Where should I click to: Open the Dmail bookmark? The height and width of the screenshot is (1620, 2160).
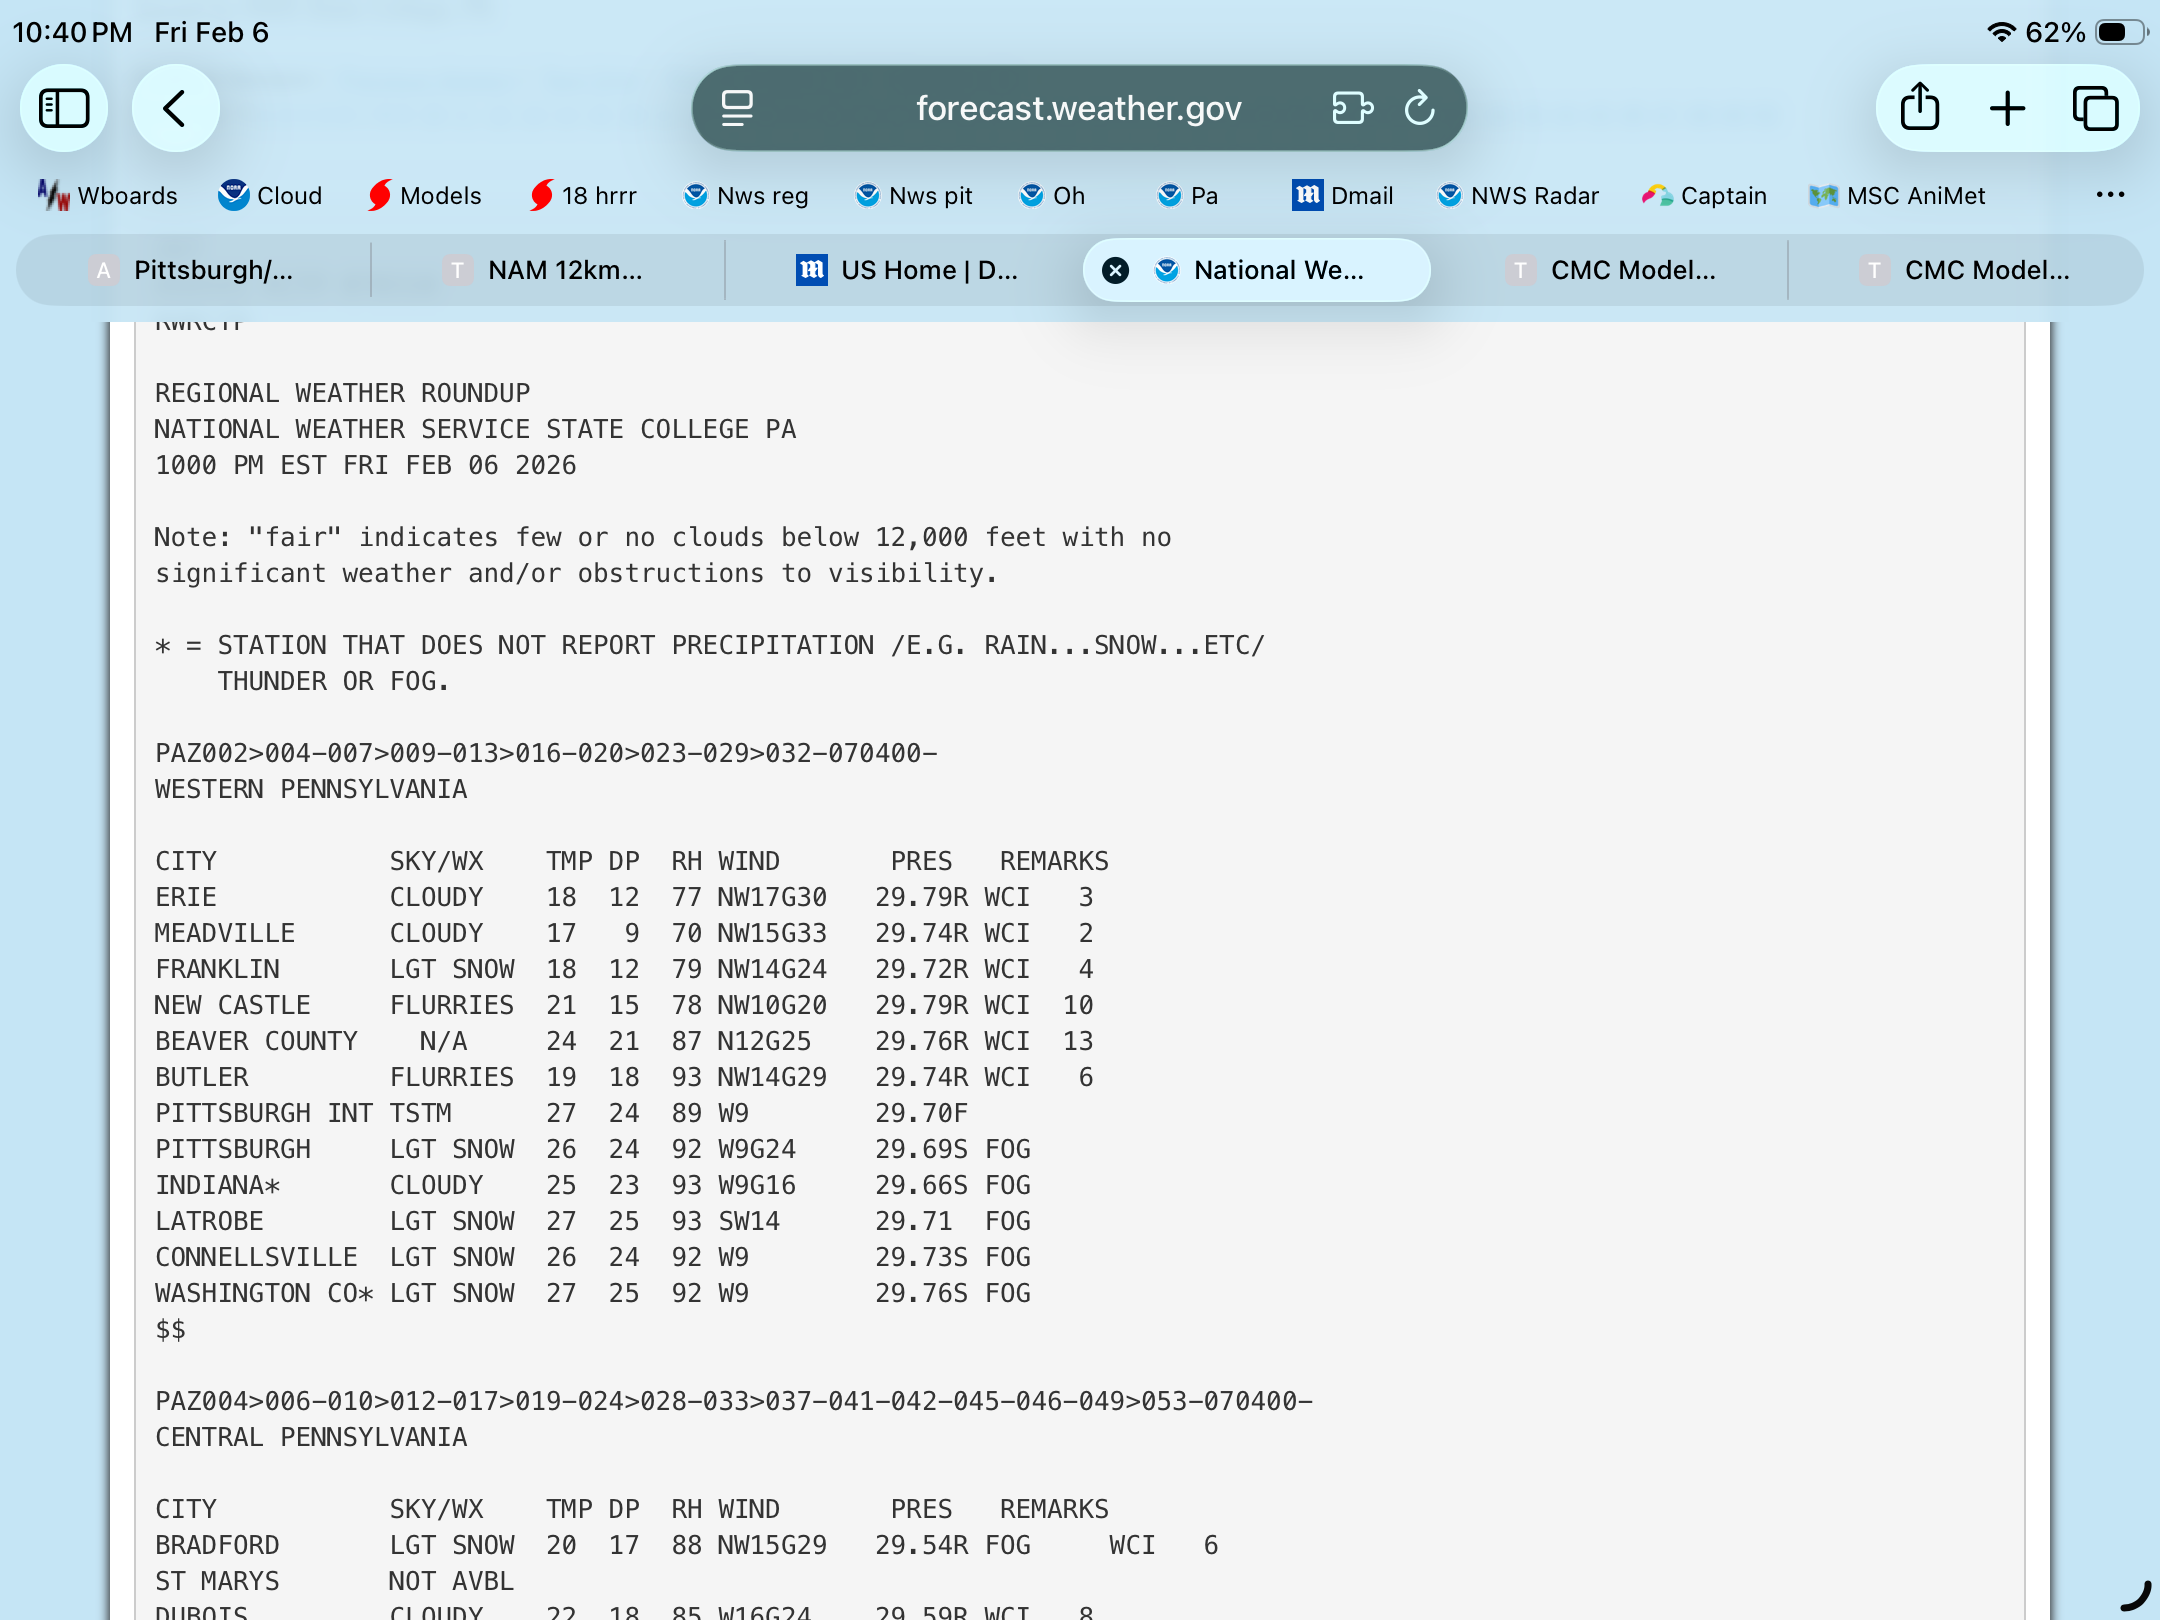[x=1342, y=195]
